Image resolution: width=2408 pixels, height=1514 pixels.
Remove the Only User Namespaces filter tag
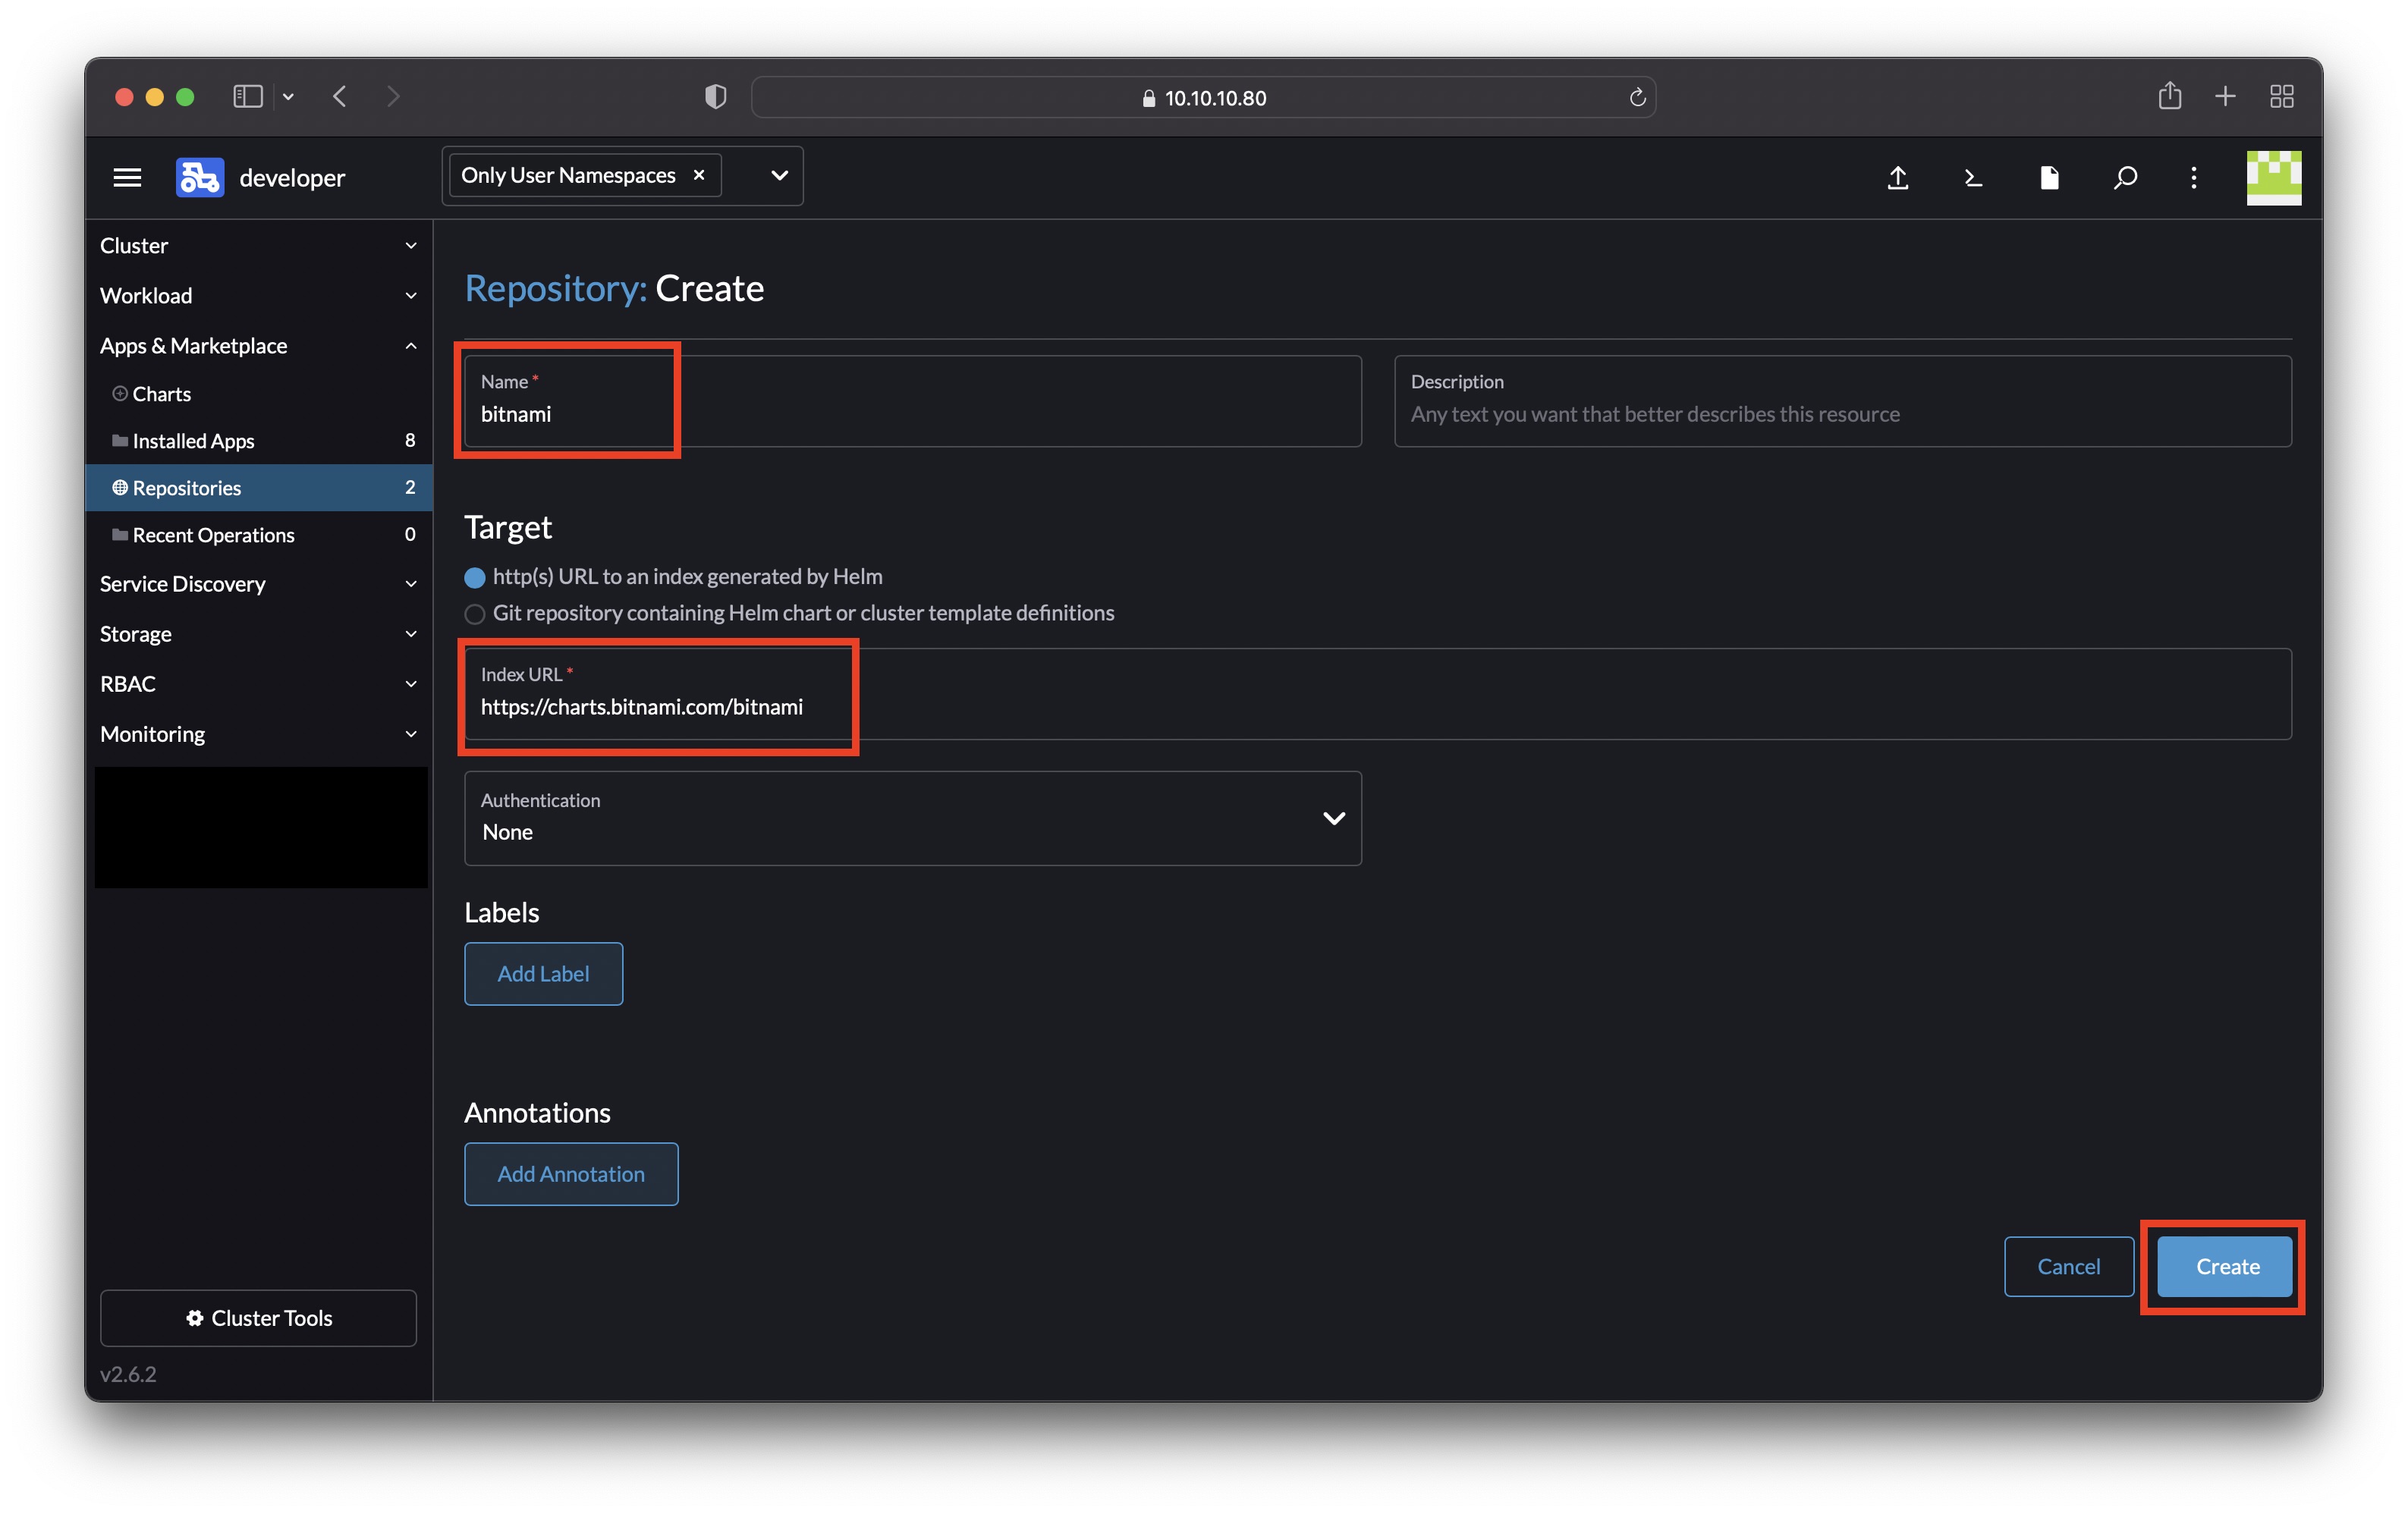(699, 175)
